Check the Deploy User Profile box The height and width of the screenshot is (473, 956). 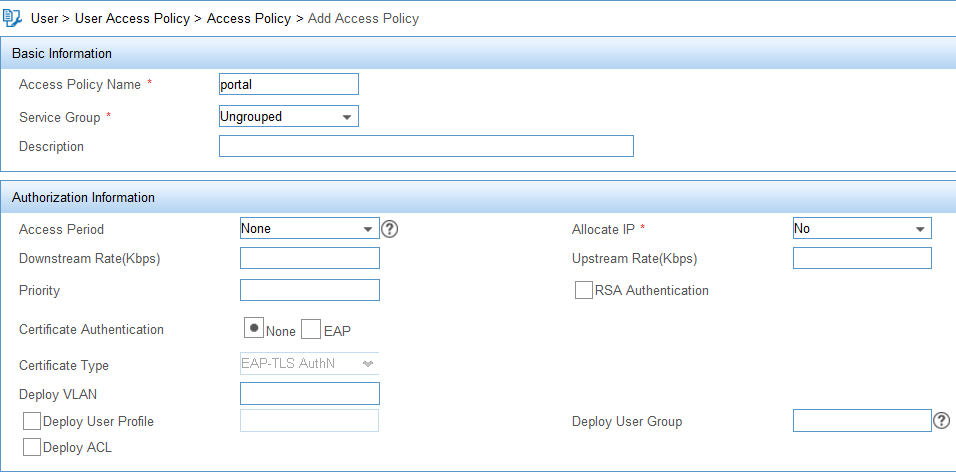[x=32, y=421]
